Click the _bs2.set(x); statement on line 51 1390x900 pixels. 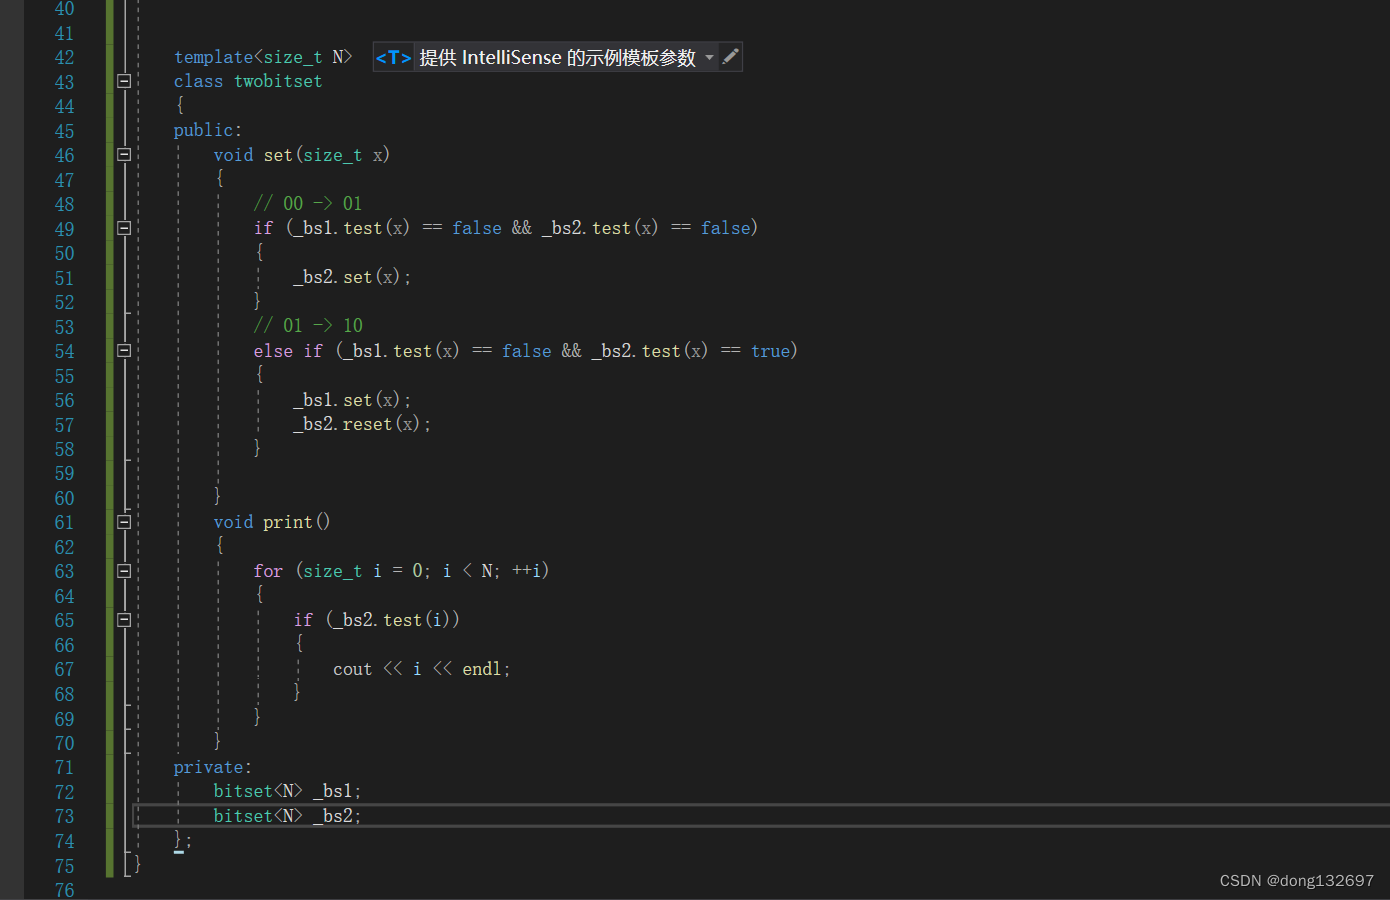pyautogui.click(x=352, y=277)
